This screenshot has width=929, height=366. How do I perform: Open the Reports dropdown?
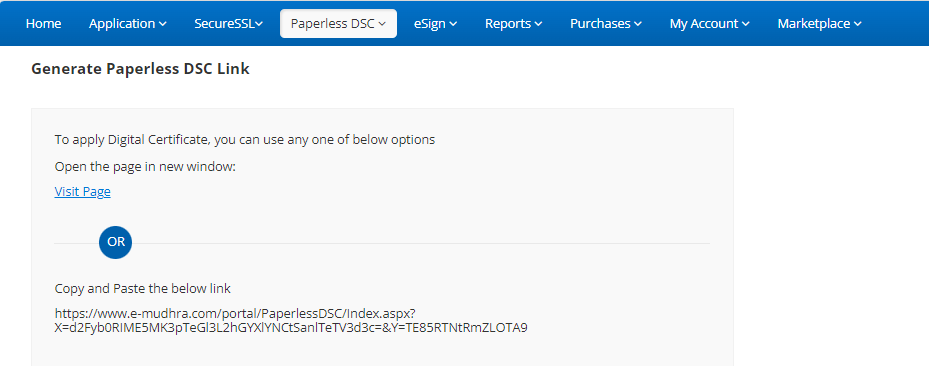click(x=513, y=24)
